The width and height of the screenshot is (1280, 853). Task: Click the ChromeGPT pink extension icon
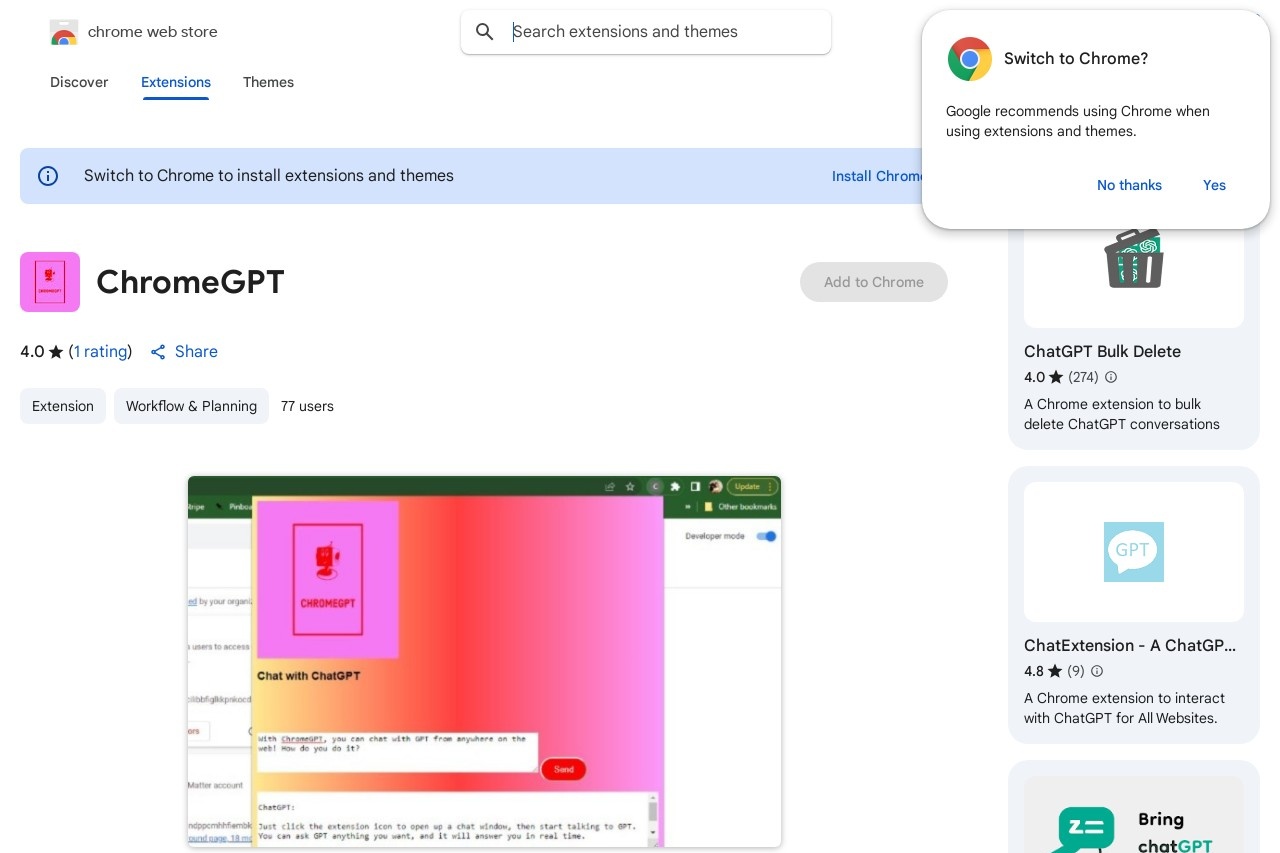pos(50,282)
